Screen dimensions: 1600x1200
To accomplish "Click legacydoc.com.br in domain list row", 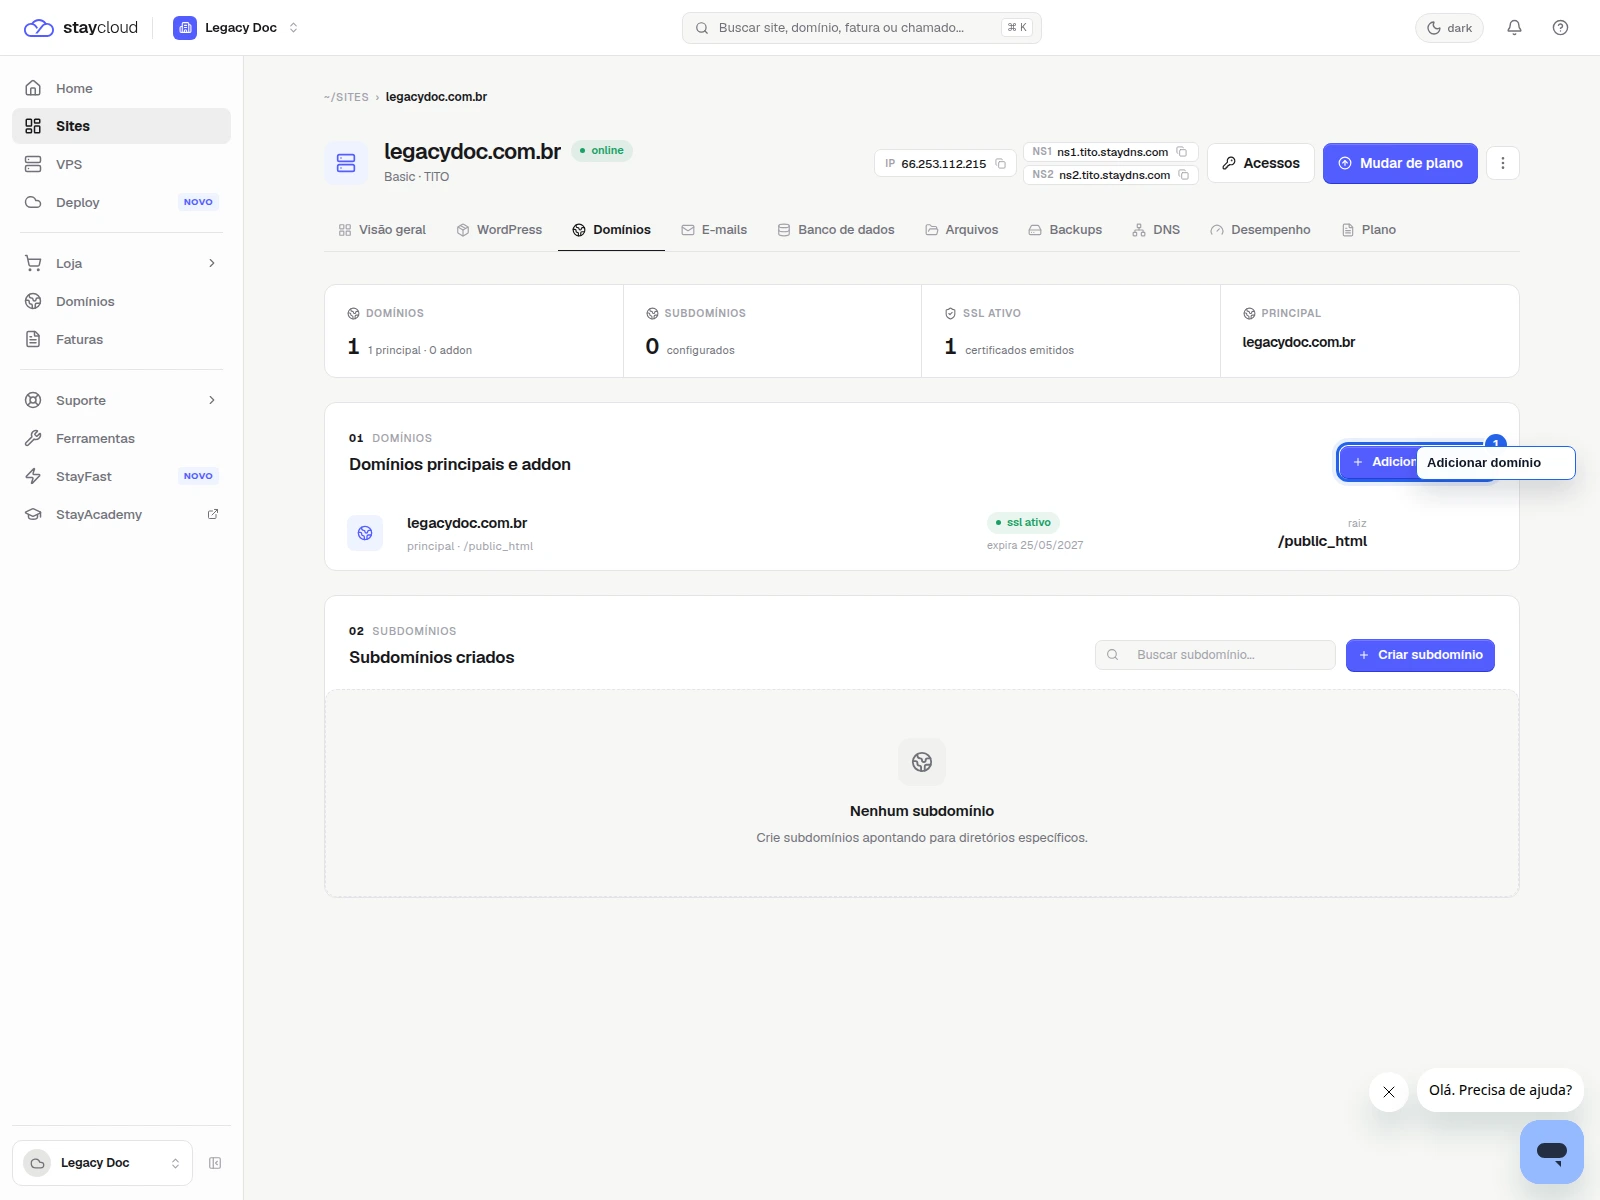I will [467, 523].
